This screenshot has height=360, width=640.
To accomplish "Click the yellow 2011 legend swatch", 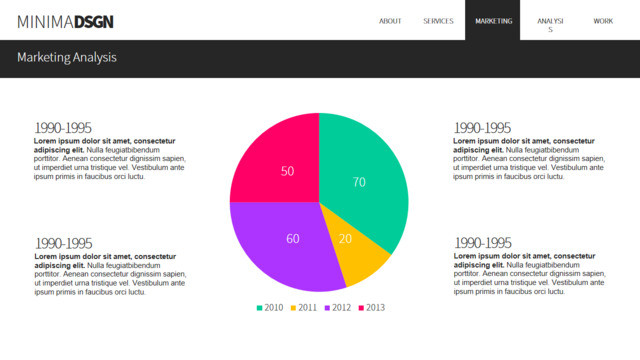I will click(x=293, y=308).
